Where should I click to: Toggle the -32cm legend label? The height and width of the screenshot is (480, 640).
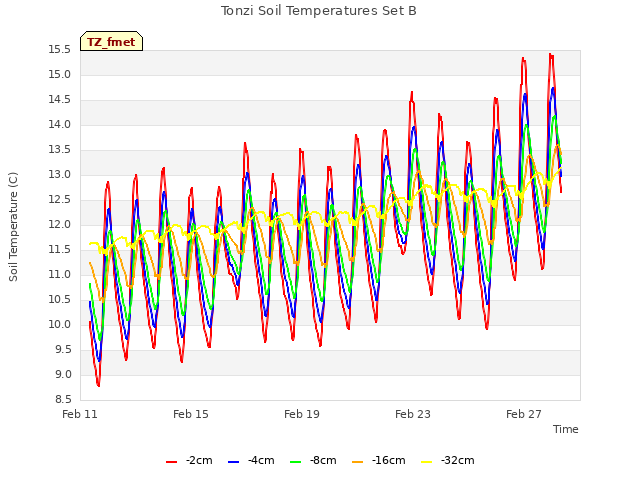(x=458, y=460)
